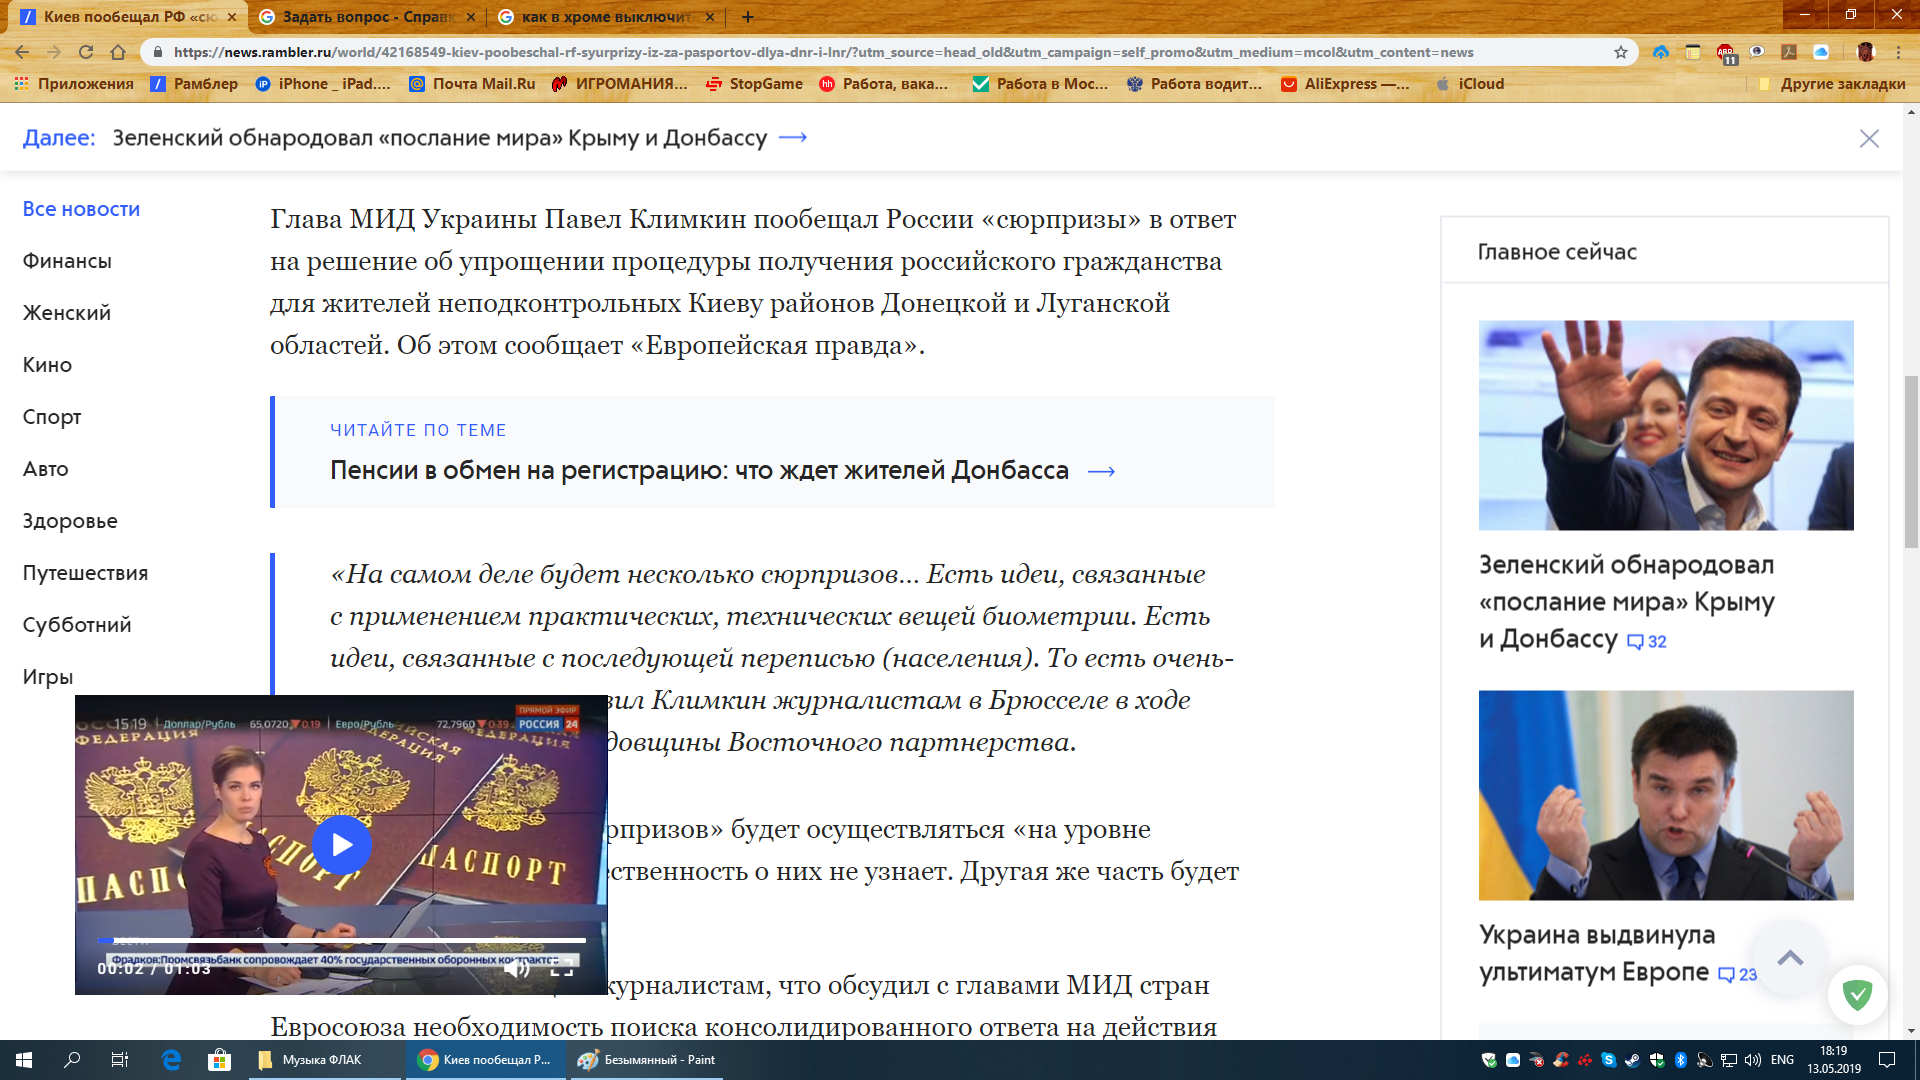Open Путешествия section
This screenshot has height=1080, width=1920.
tap(85, 573)
